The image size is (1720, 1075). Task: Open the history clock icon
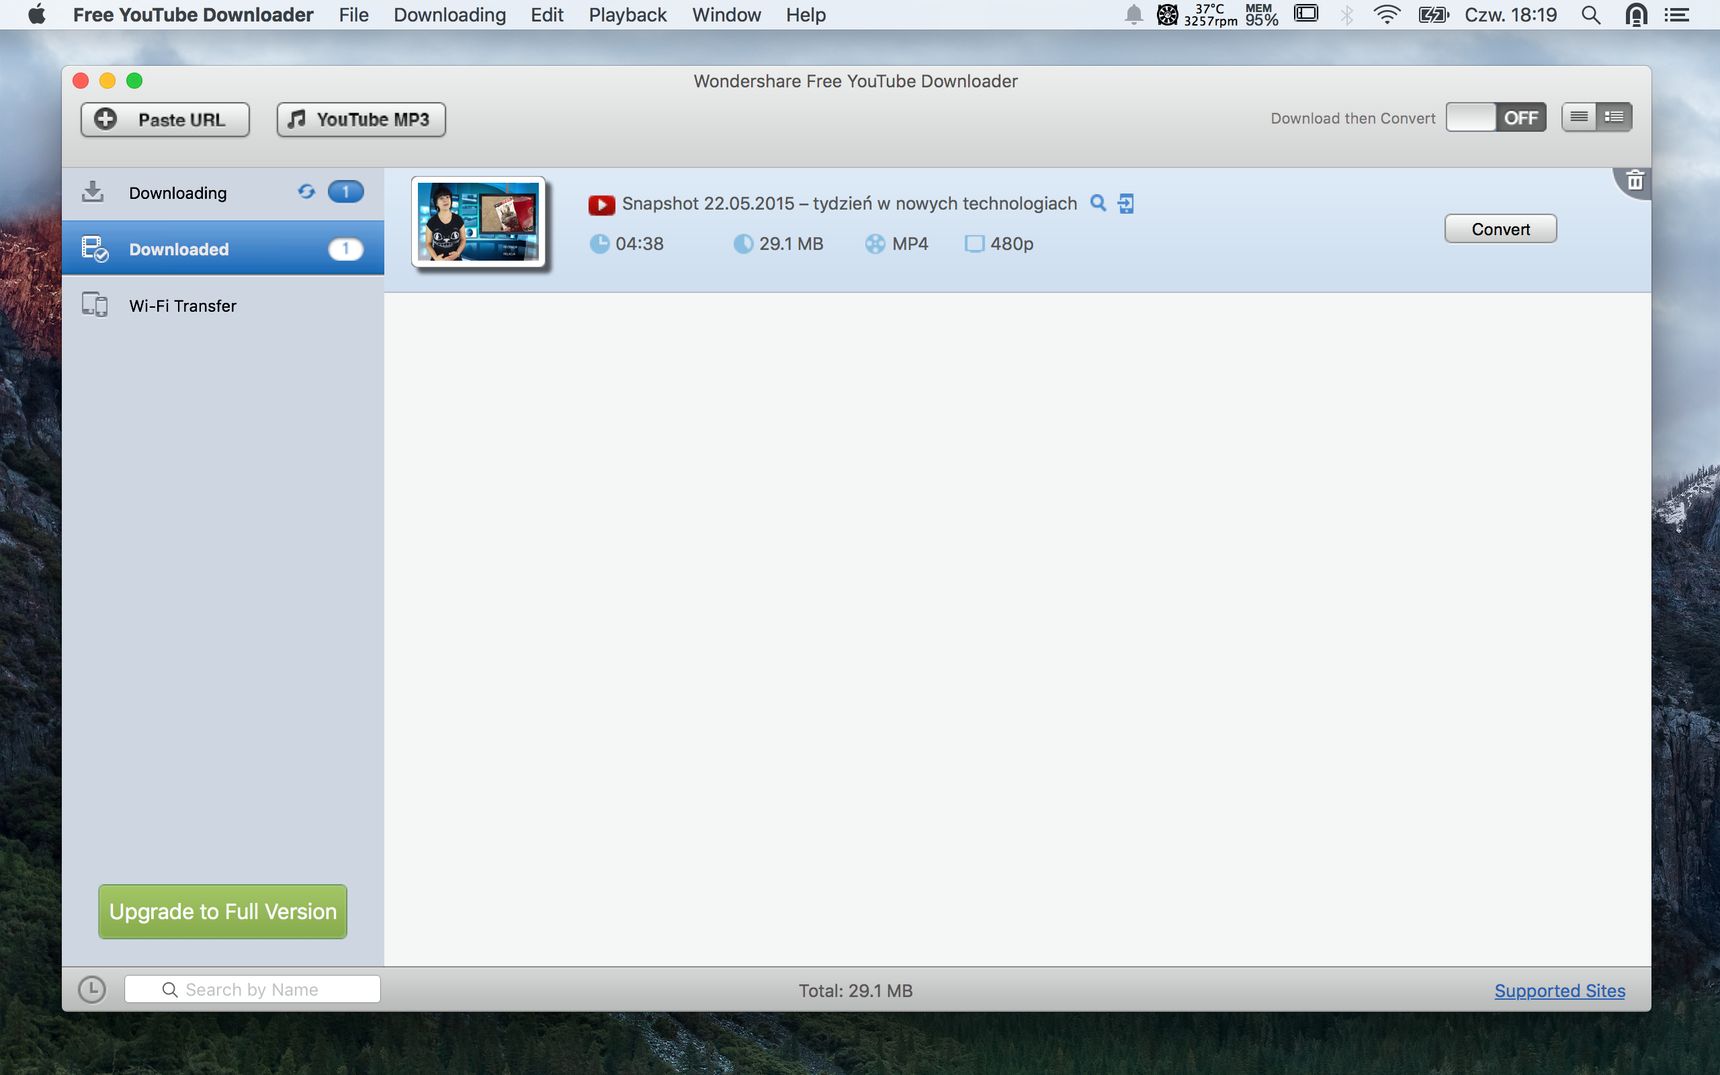tap(92, 989)
